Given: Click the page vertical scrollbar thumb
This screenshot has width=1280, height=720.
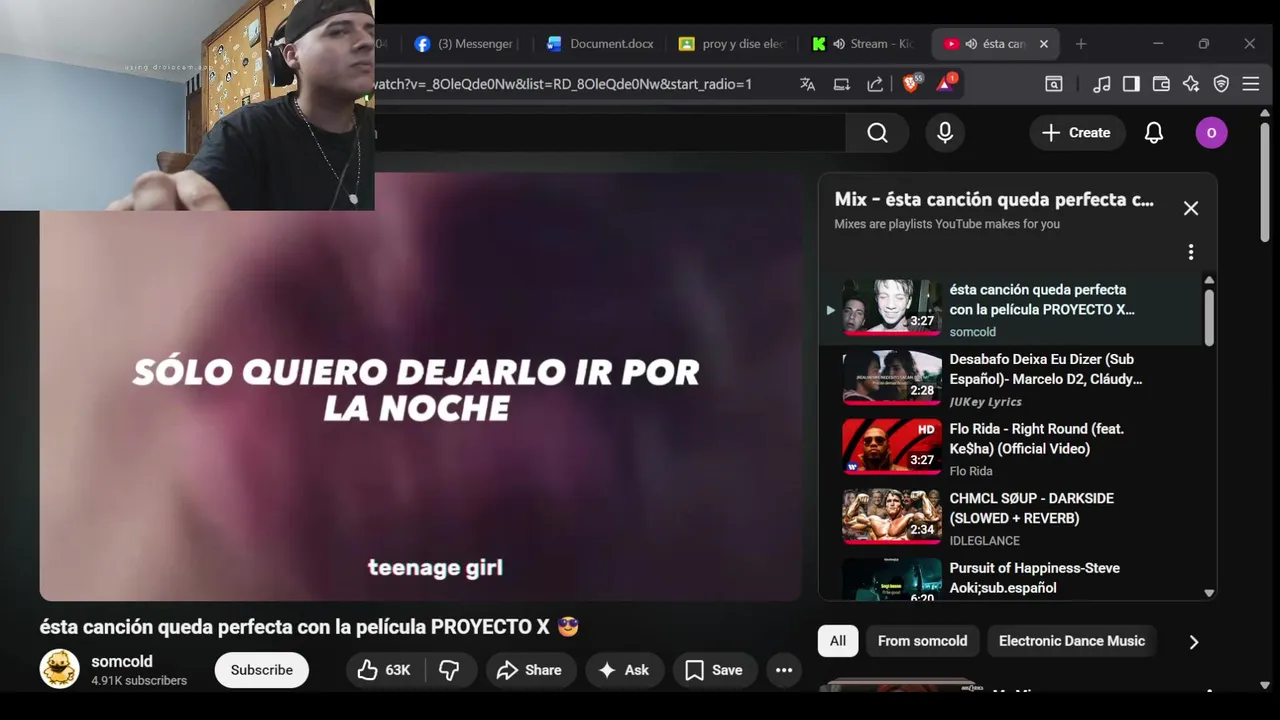Looking at the screenshot, I should pos(1264,181).
